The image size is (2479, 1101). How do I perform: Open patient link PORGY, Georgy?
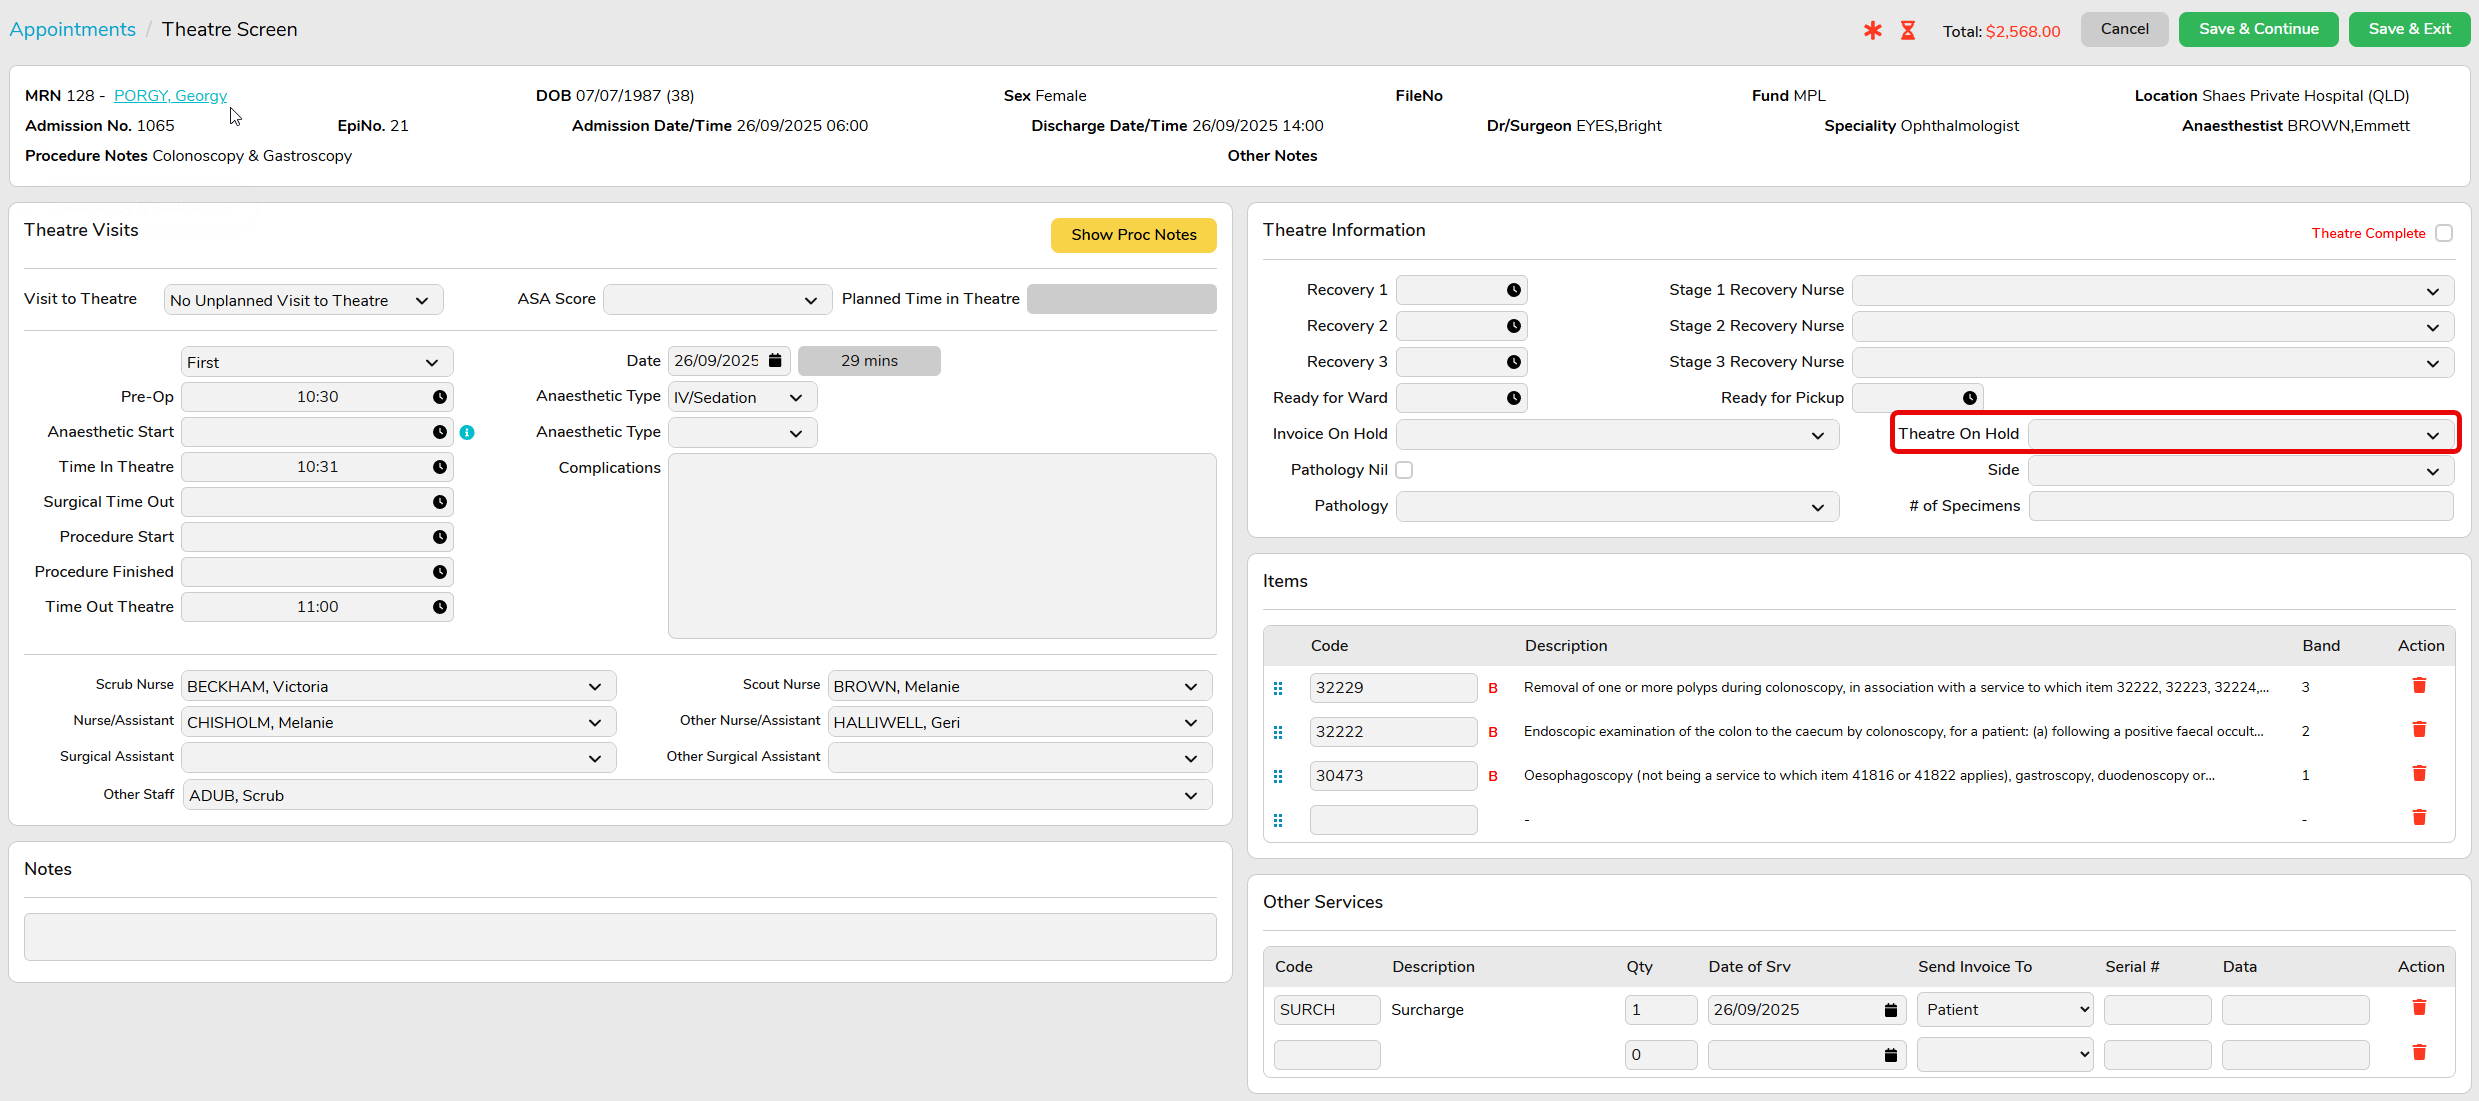point(170,96)
